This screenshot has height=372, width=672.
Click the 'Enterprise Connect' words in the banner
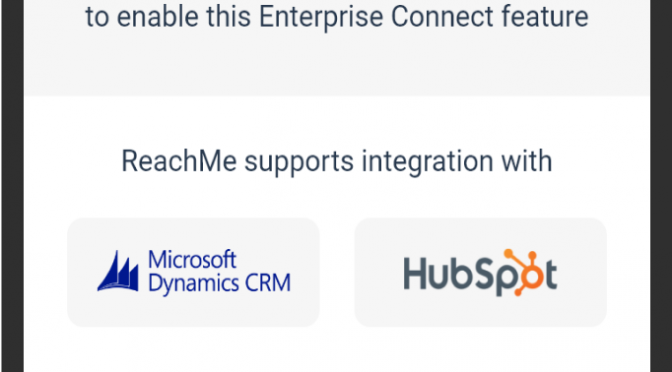375,16
